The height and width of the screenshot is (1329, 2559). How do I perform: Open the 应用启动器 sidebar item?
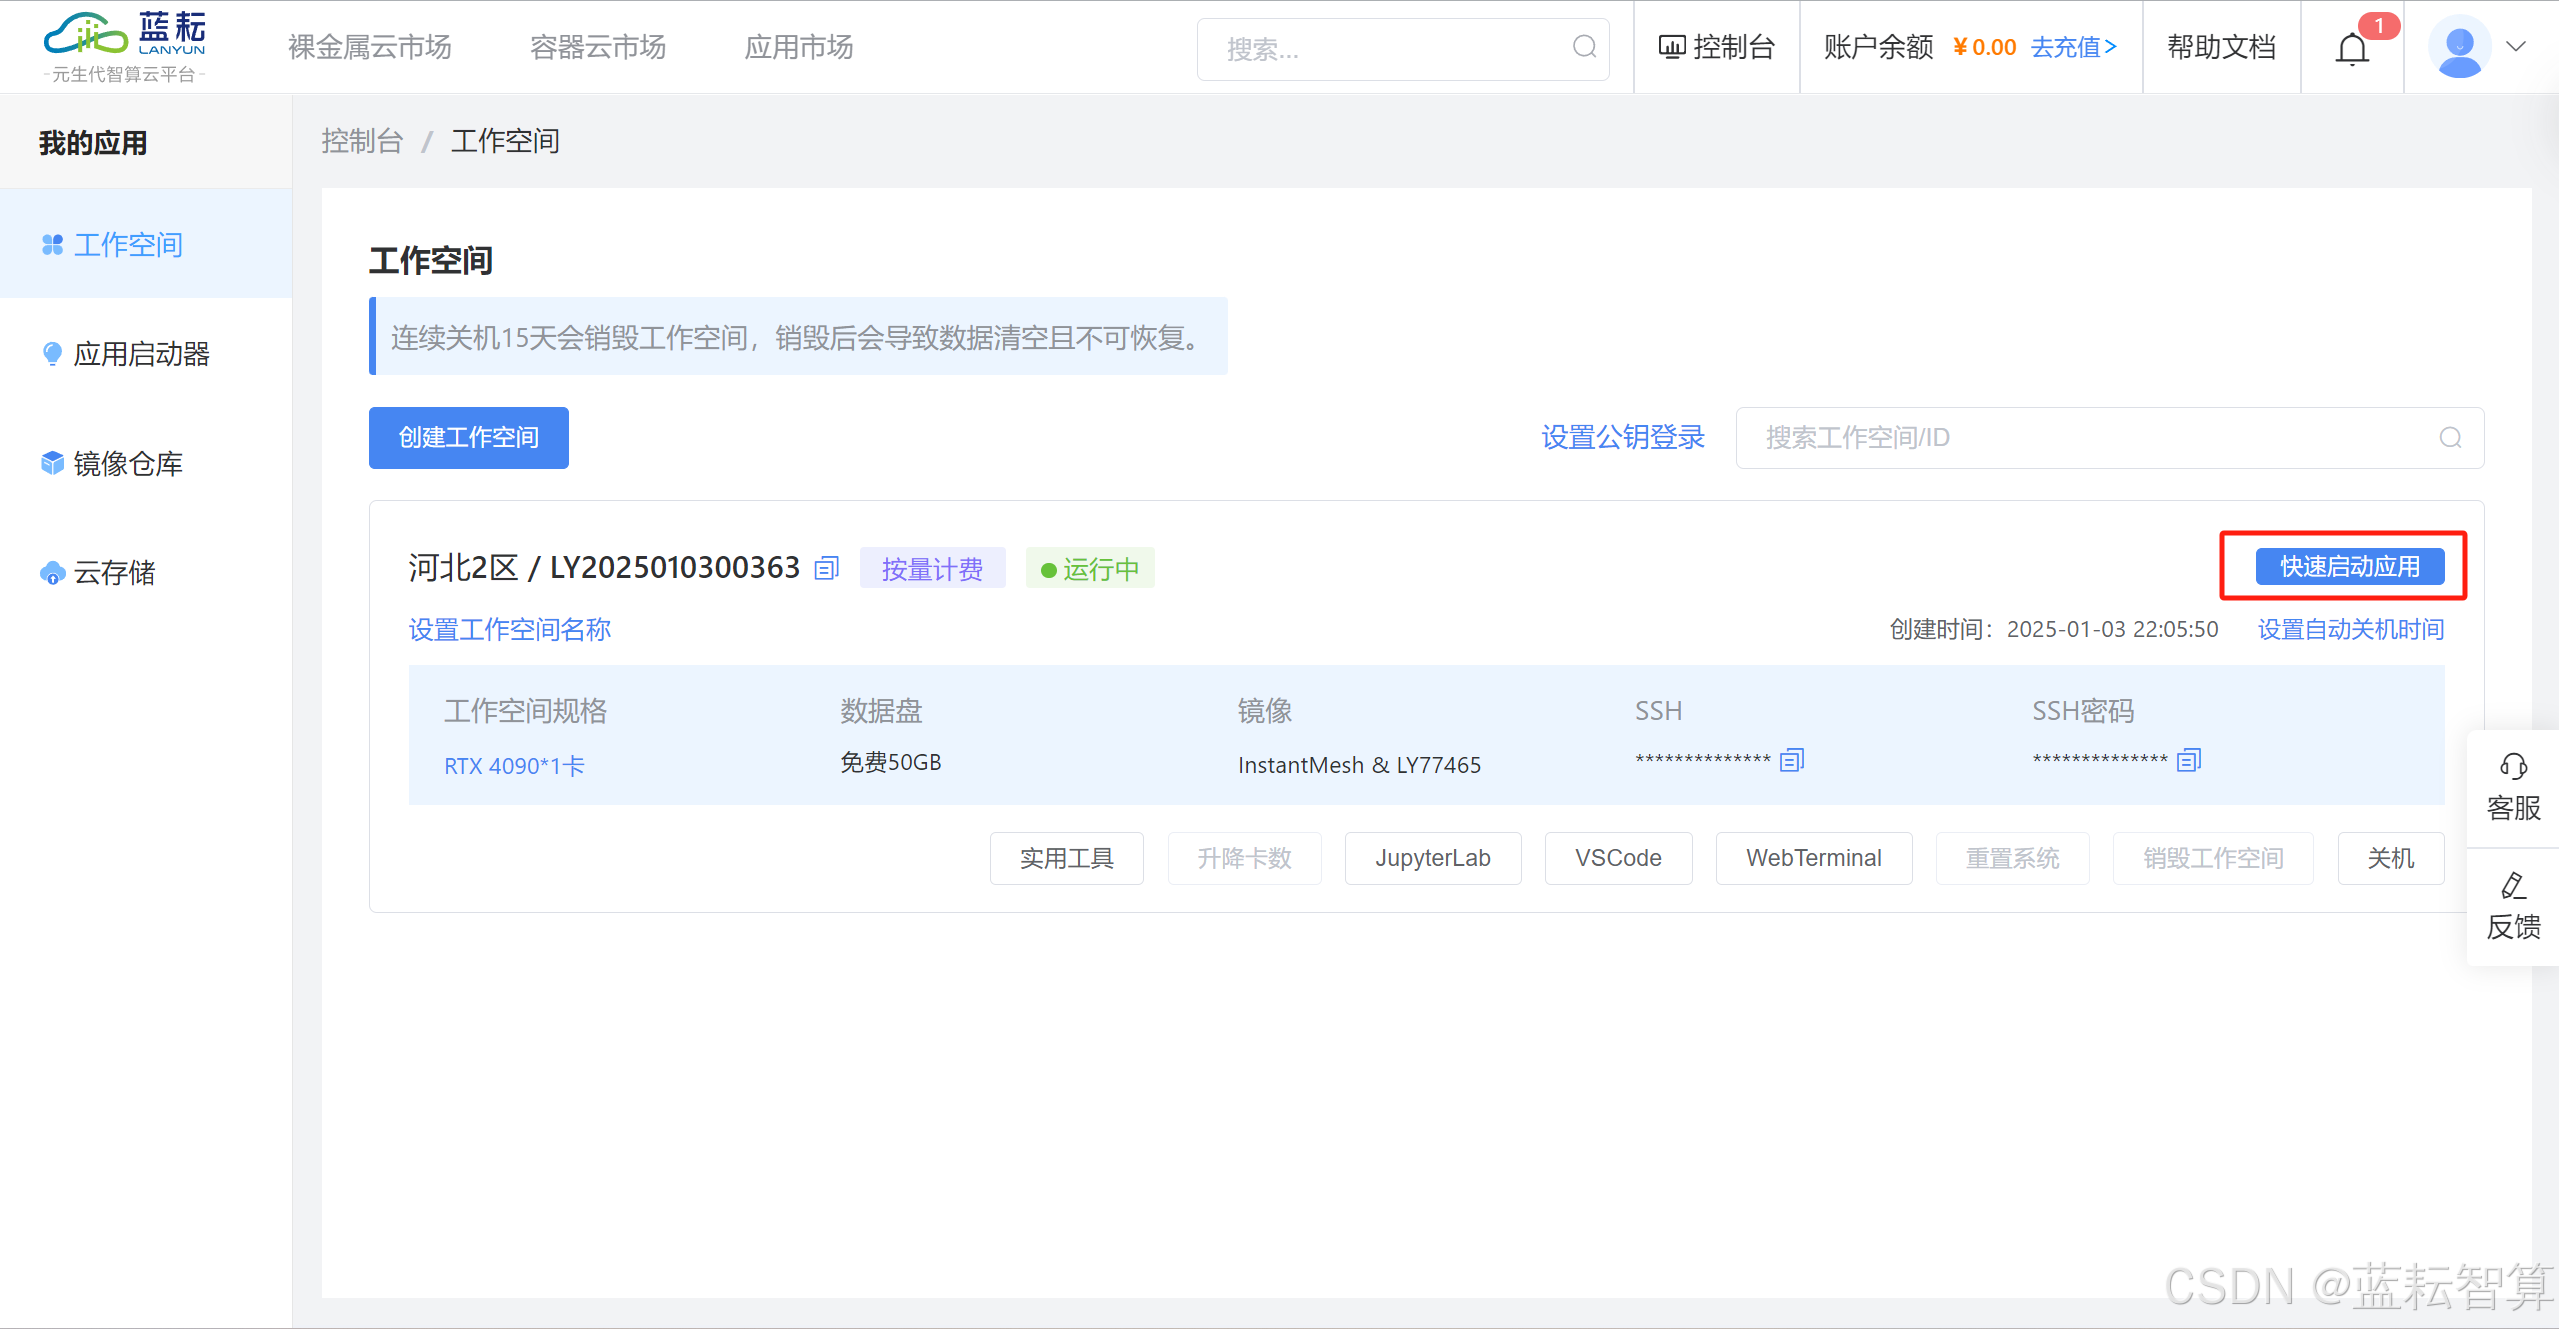point(141,354)
